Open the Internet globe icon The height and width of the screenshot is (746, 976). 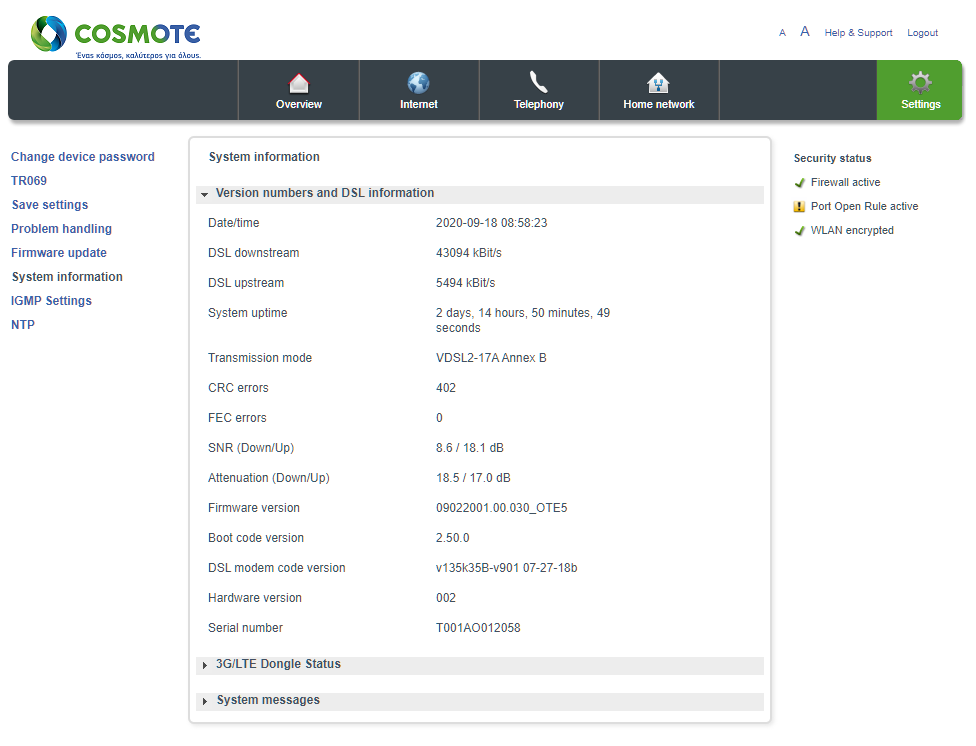[x=418, y=83]
